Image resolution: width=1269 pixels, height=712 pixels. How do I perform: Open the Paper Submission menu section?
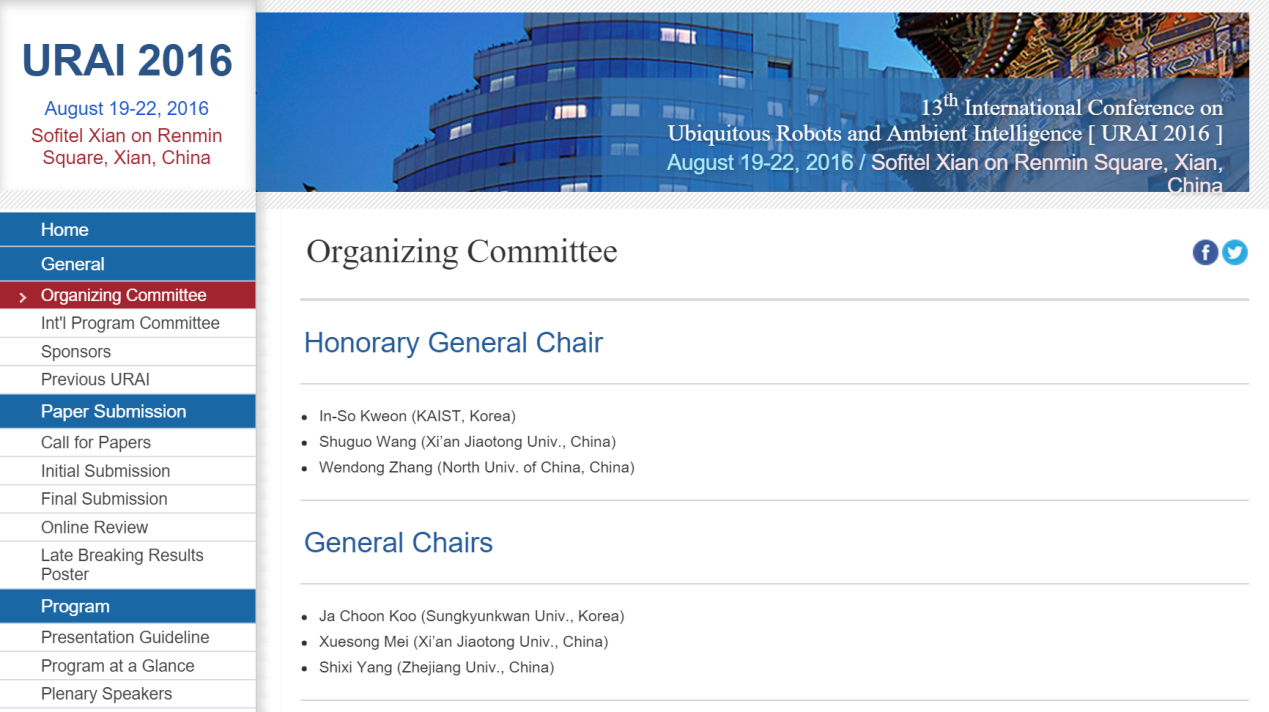[x=113, y=411]
